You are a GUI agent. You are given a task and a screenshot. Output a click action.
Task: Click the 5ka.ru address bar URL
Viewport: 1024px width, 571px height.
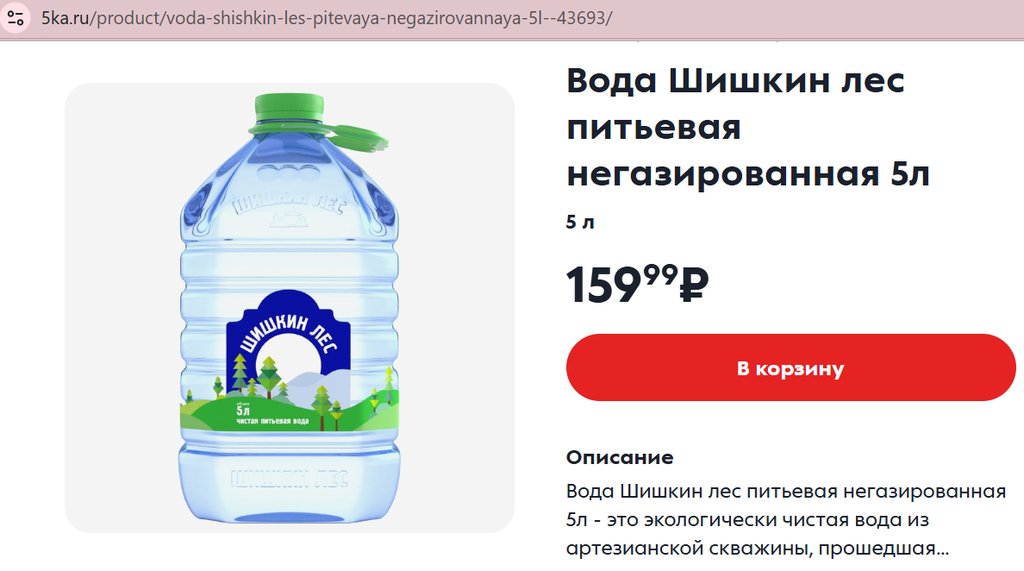pyautogui.click(x=327, y=18)
